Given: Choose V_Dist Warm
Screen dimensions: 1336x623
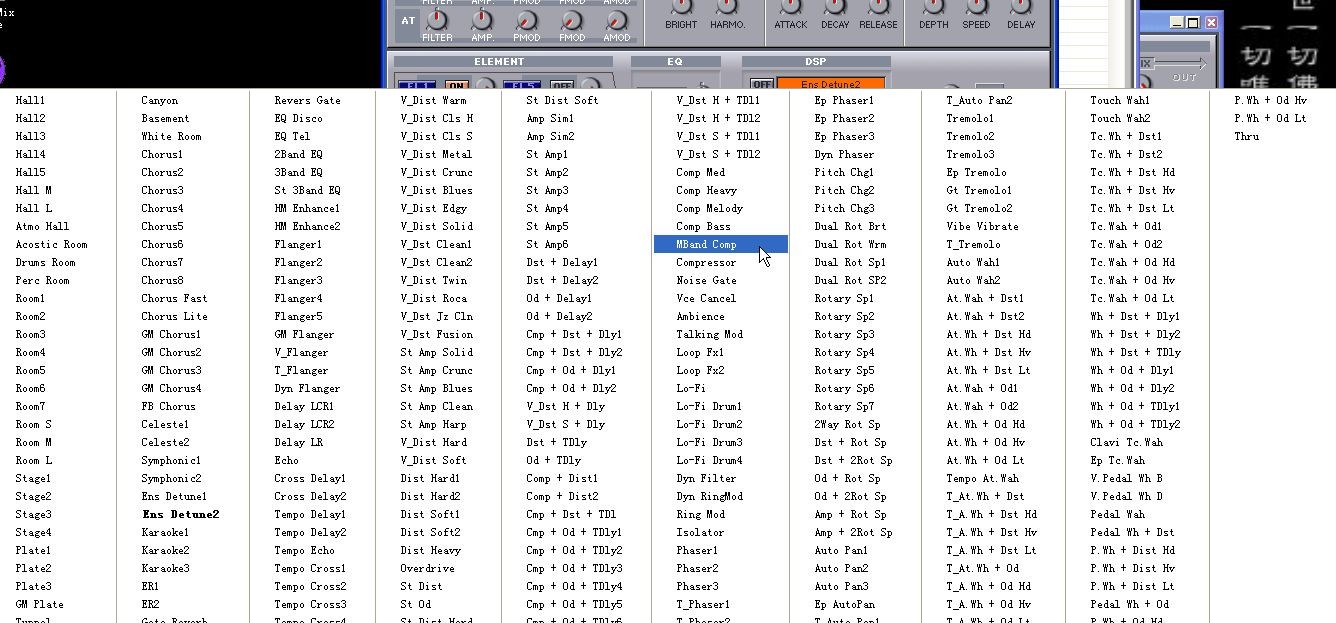Looking at the screenshot, I should click(433, 100).
